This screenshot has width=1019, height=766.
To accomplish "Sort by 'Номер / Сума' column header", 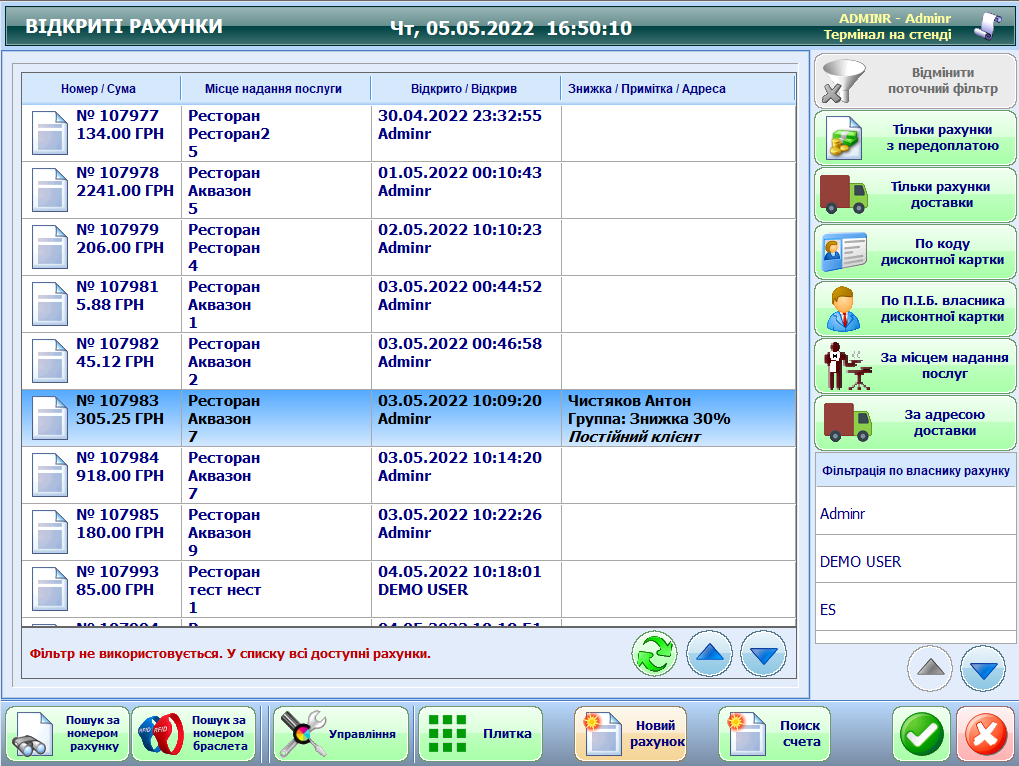I will pos(98,89).
